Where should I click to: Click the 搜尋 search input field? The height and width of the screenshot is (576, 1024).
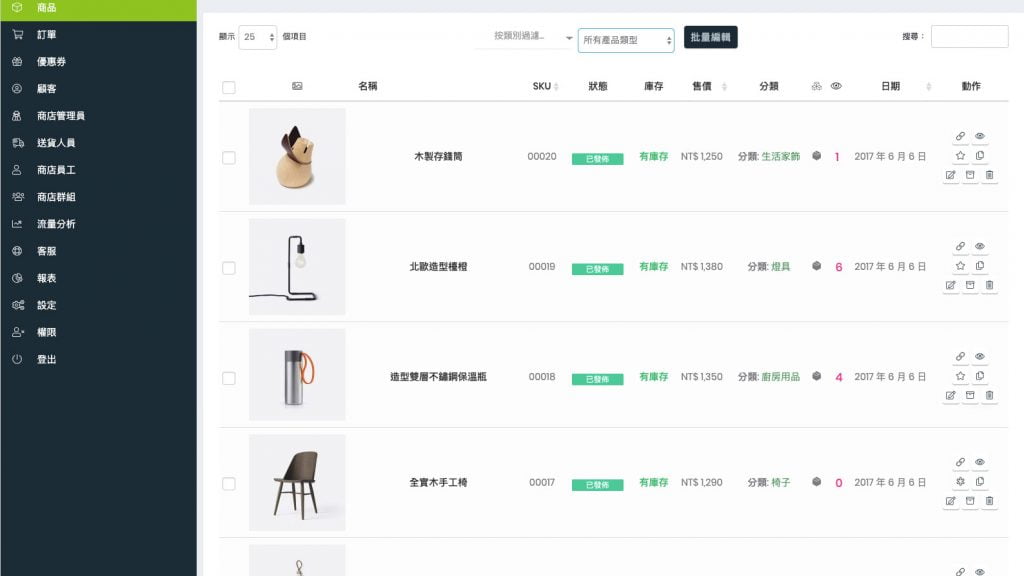(x=969, y=37)
